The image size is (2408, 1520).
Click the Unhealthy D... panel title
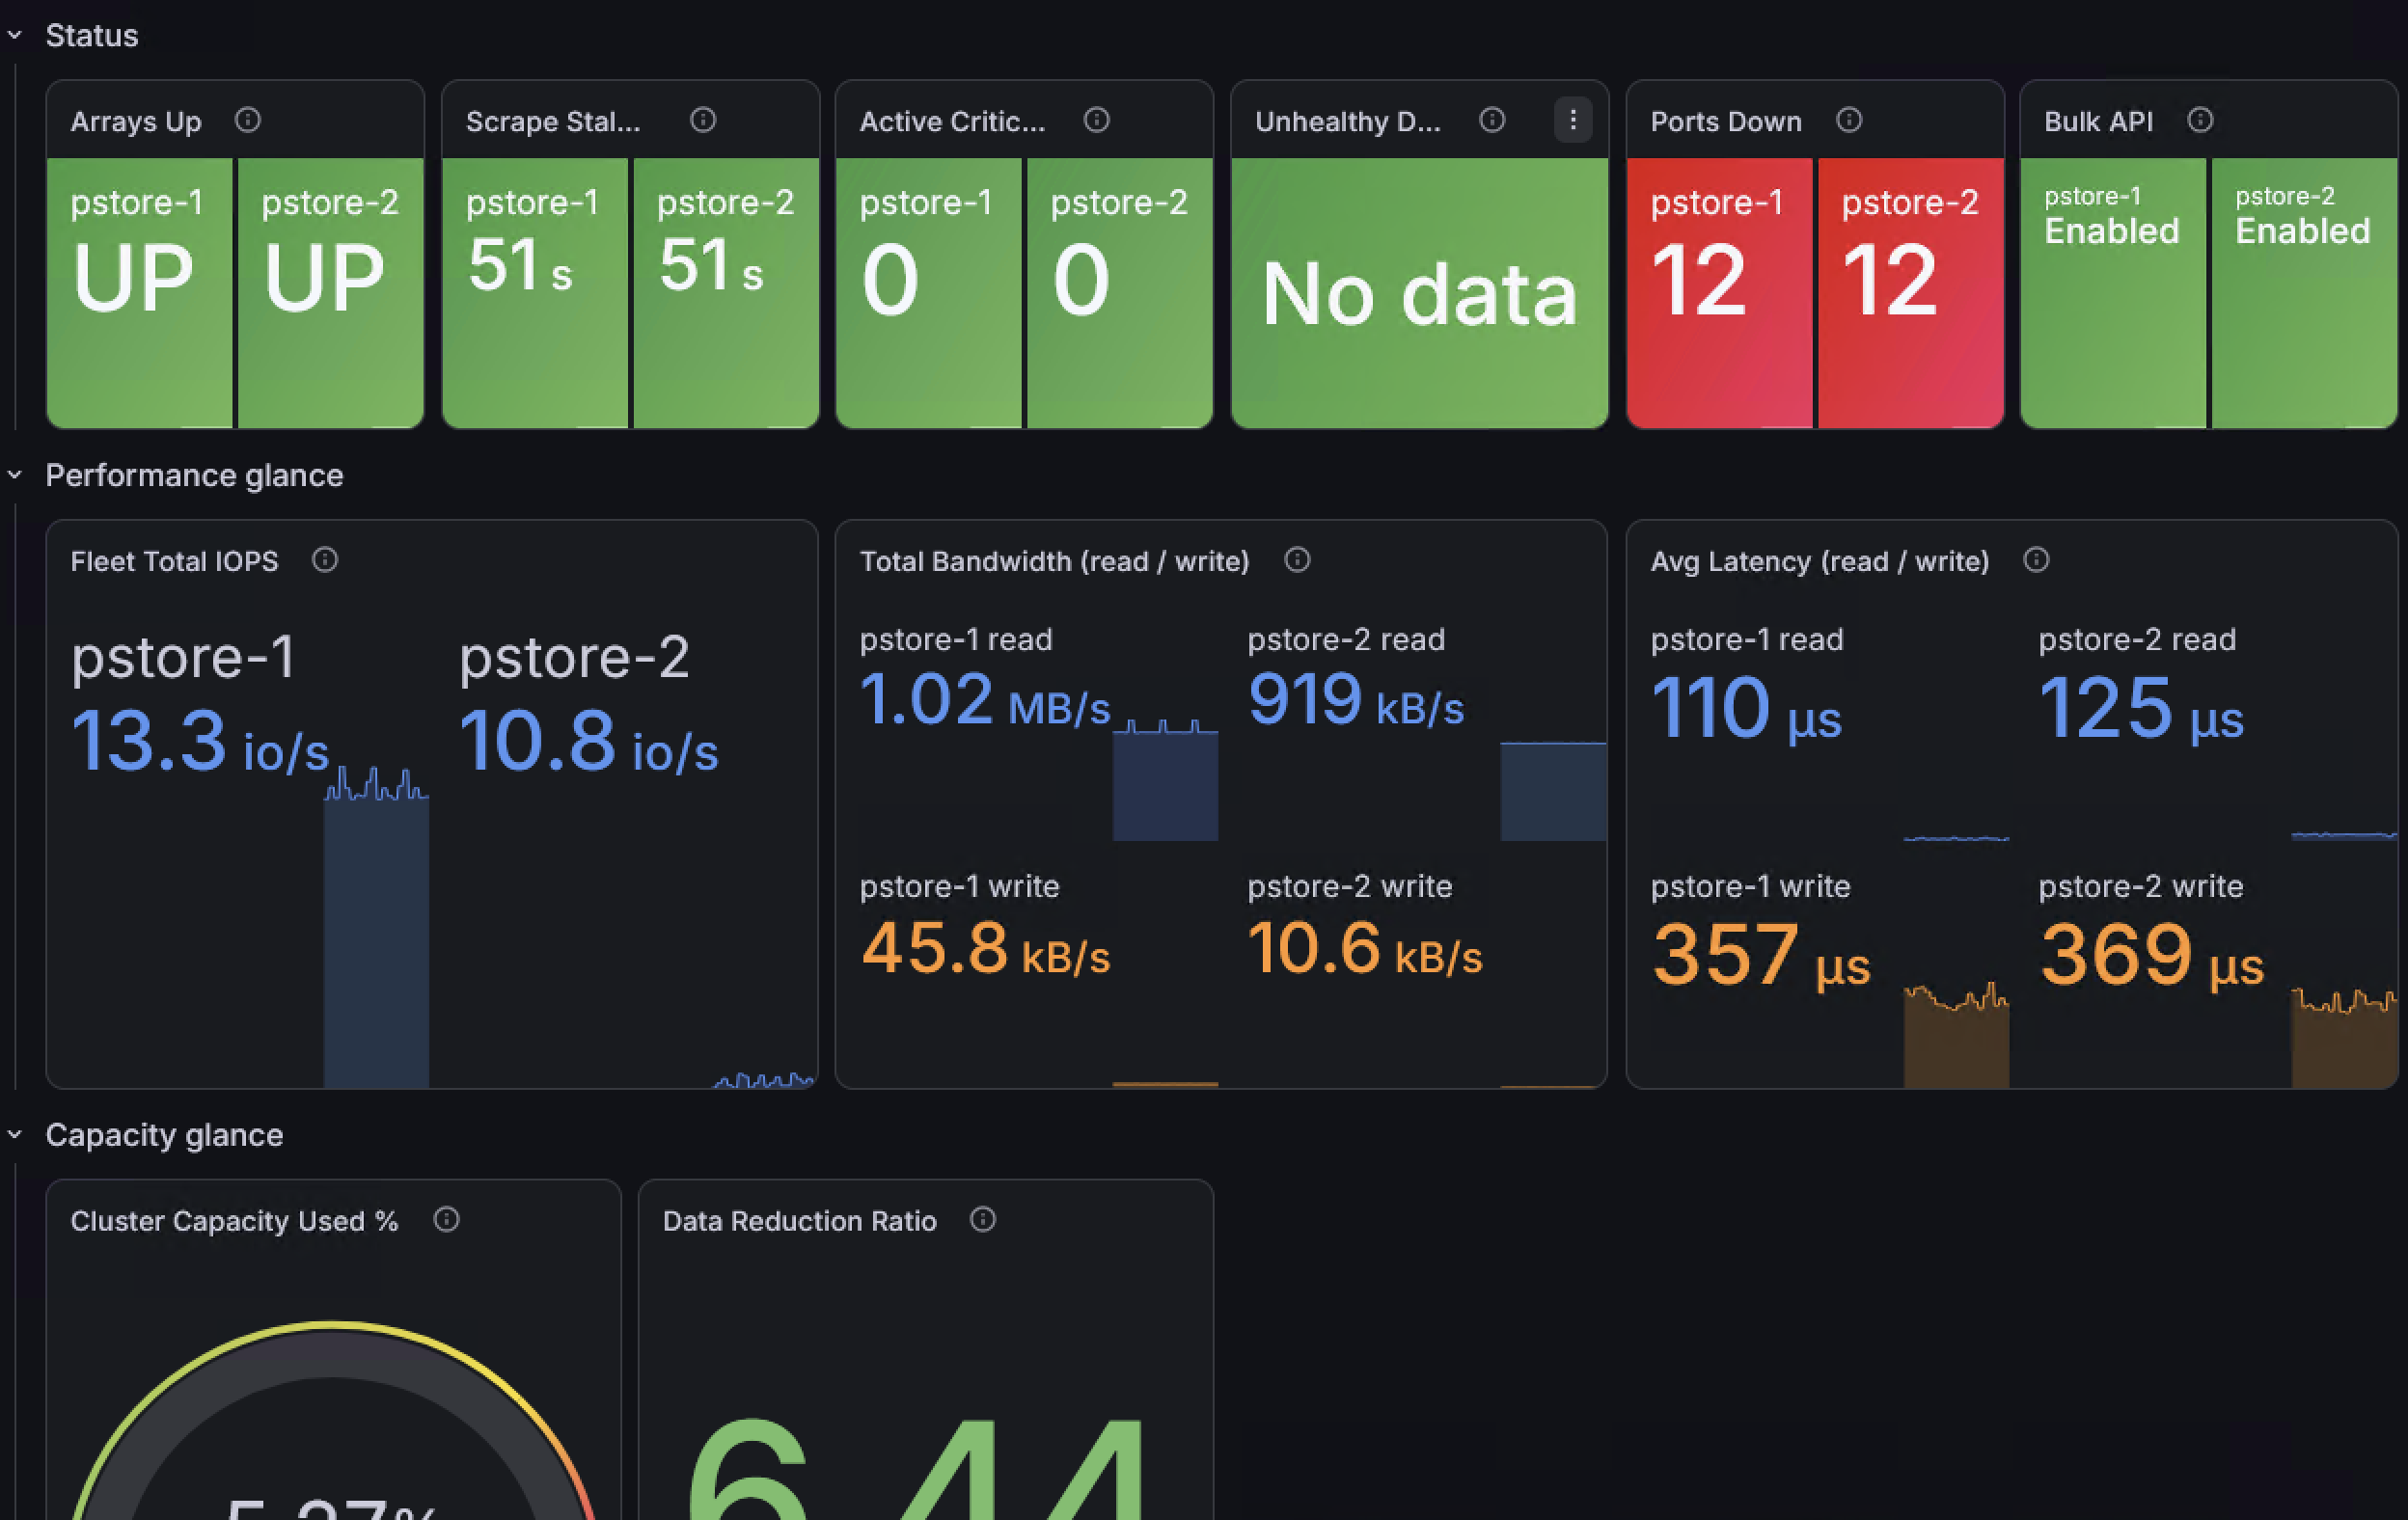tap(1348, 122)
